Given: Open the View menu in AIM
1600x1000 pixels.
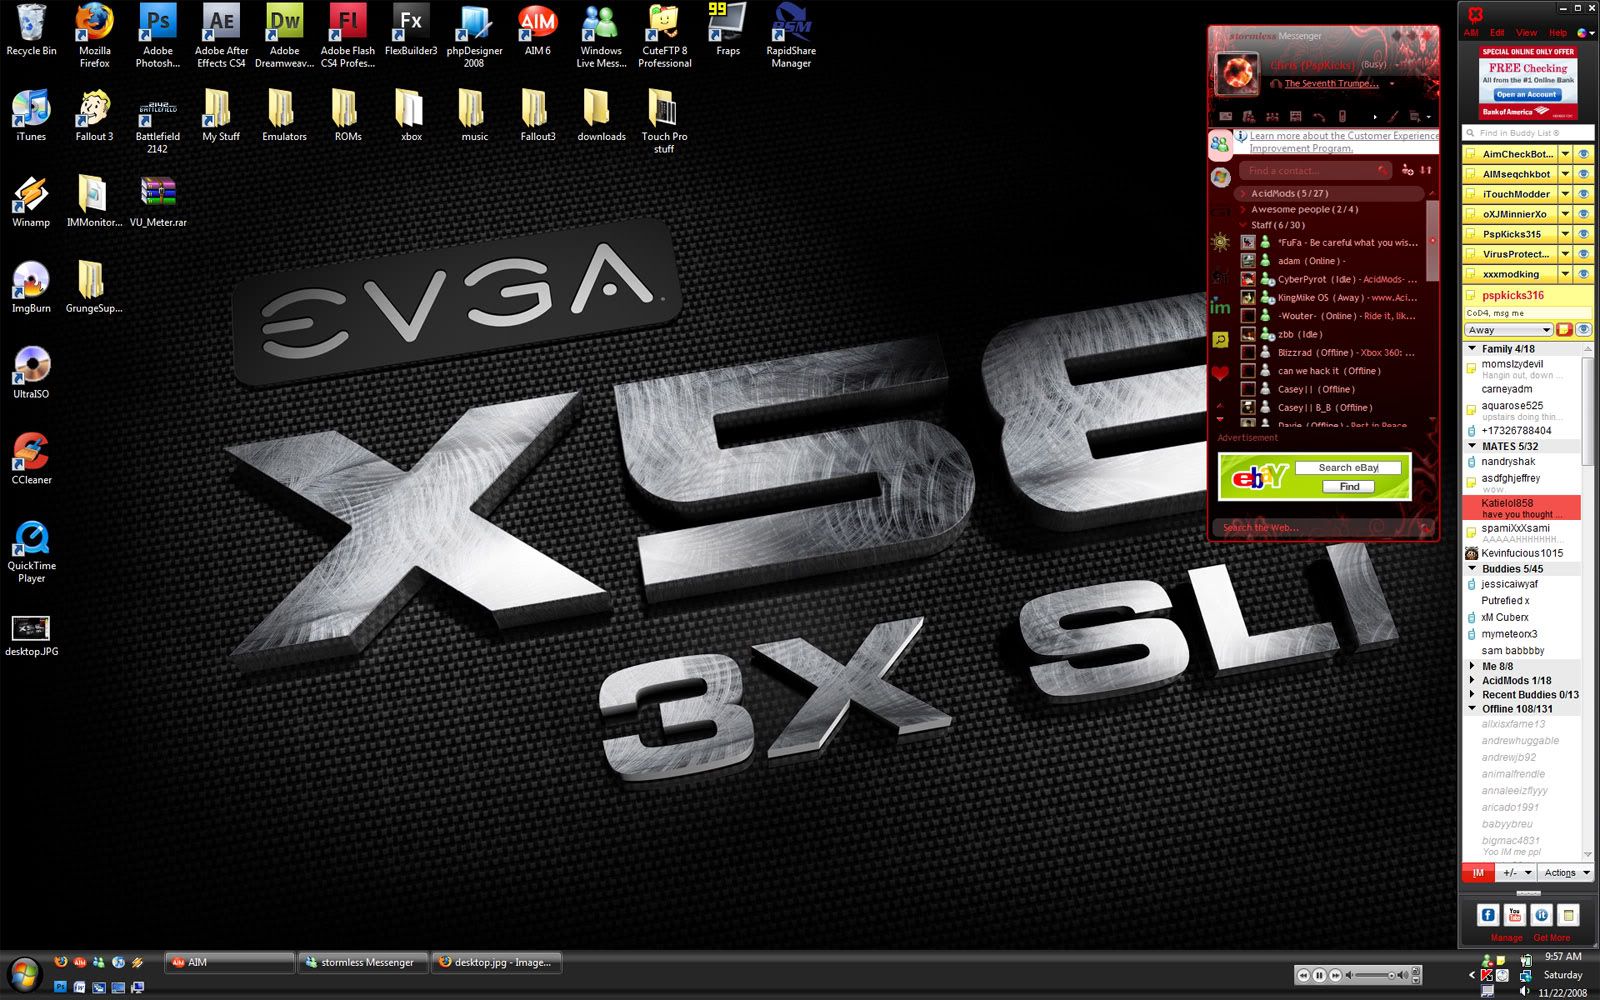Looking at the screenshot, I should (x=1526, y=32).
